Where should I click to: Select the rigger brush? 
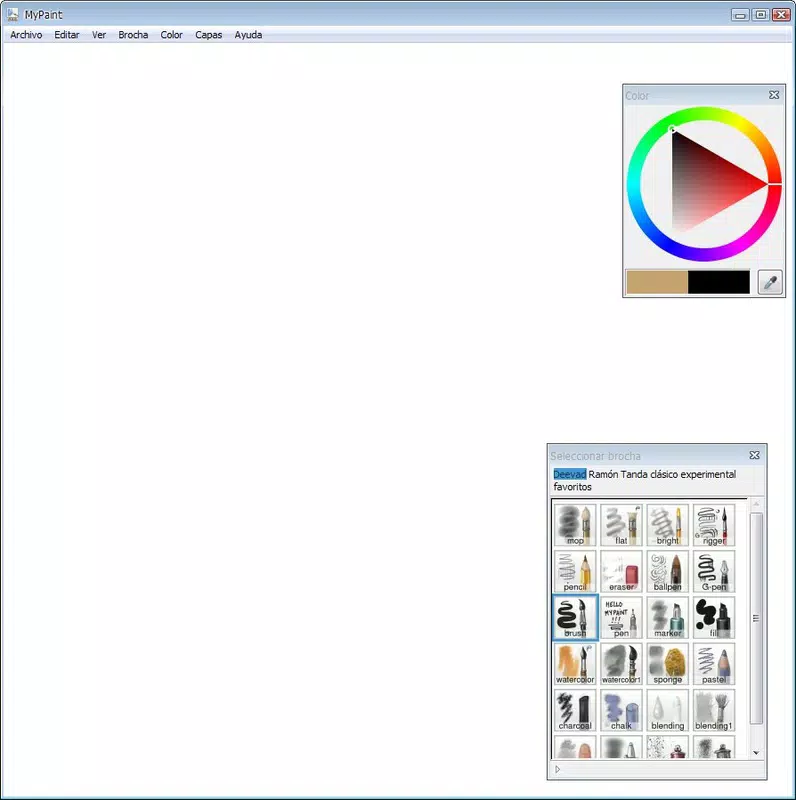click(714, 525)
